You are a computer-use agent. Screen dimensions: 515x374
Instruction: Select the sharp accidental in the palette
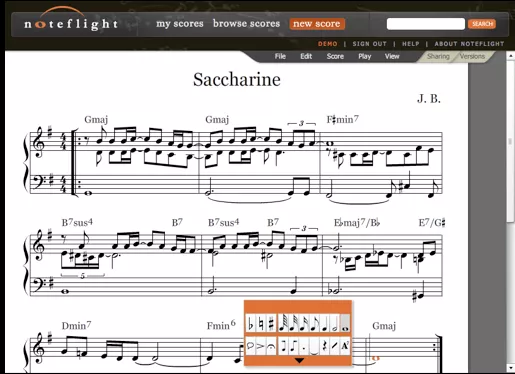tap(271, 323)
